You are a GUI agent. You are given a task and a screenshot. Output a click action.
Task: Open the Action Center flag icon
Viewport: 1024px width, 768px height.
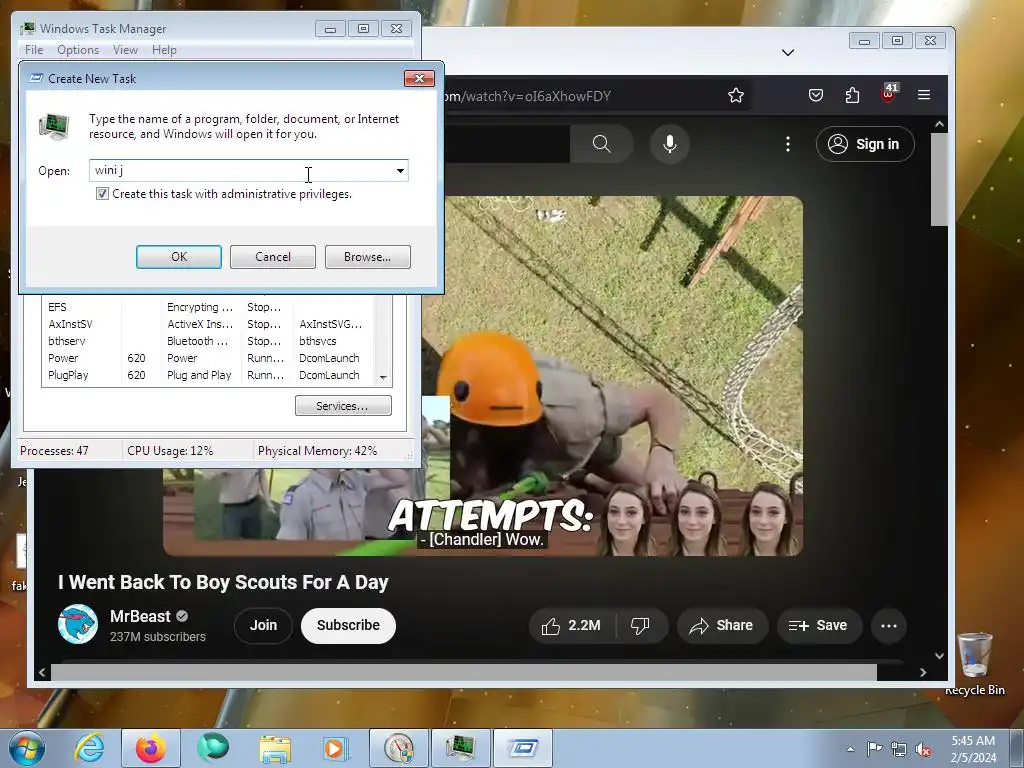pos(874,749)
